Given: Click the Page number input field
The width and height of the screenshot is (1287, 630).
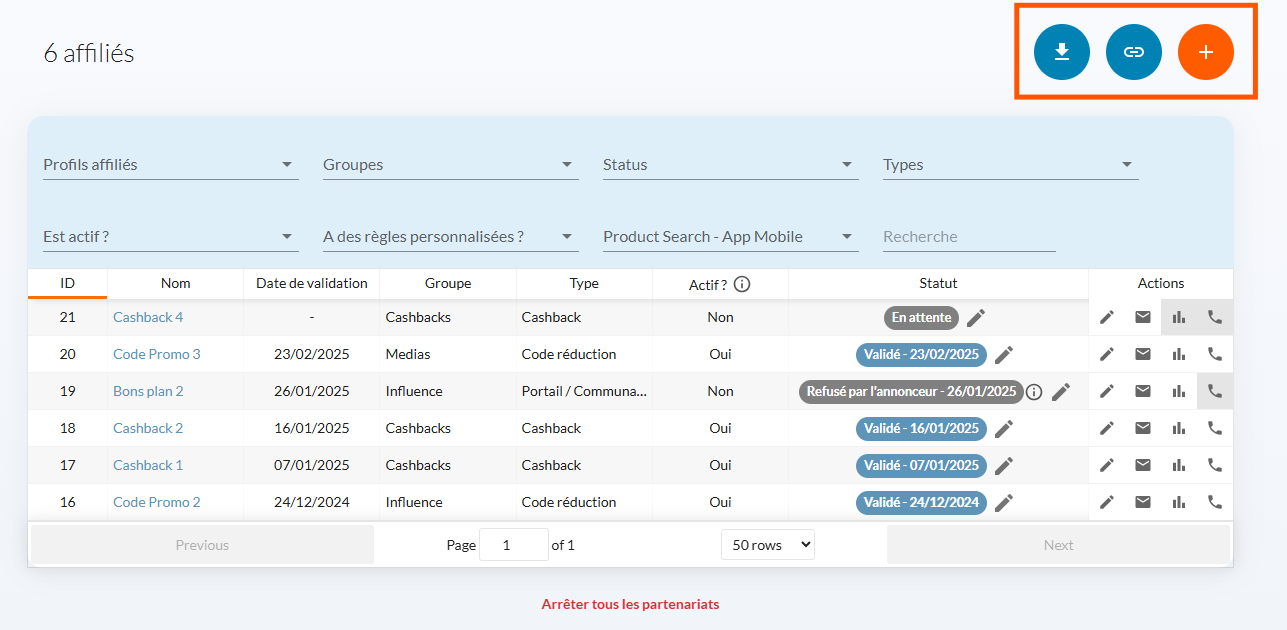Looking at the screenshot, I should coord(514,545).
